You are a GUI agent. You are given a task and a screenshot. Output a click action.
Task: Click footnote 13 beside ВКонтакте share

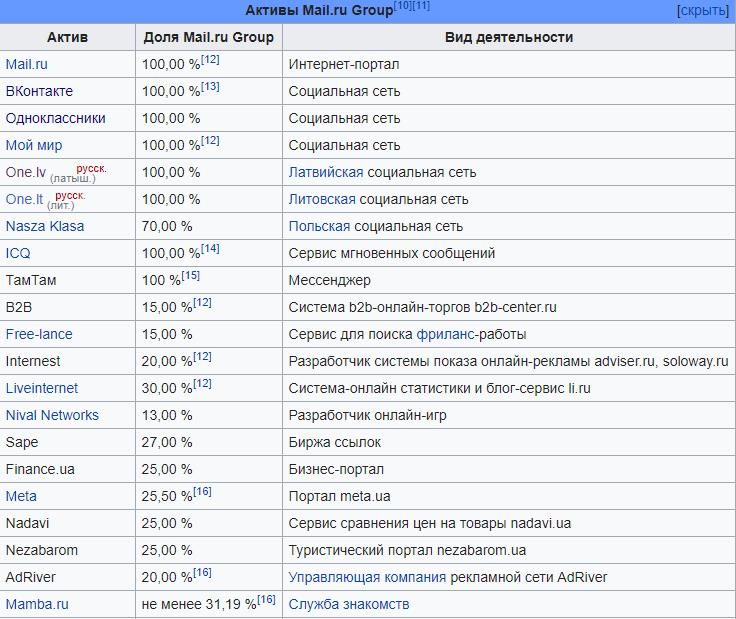210,87
